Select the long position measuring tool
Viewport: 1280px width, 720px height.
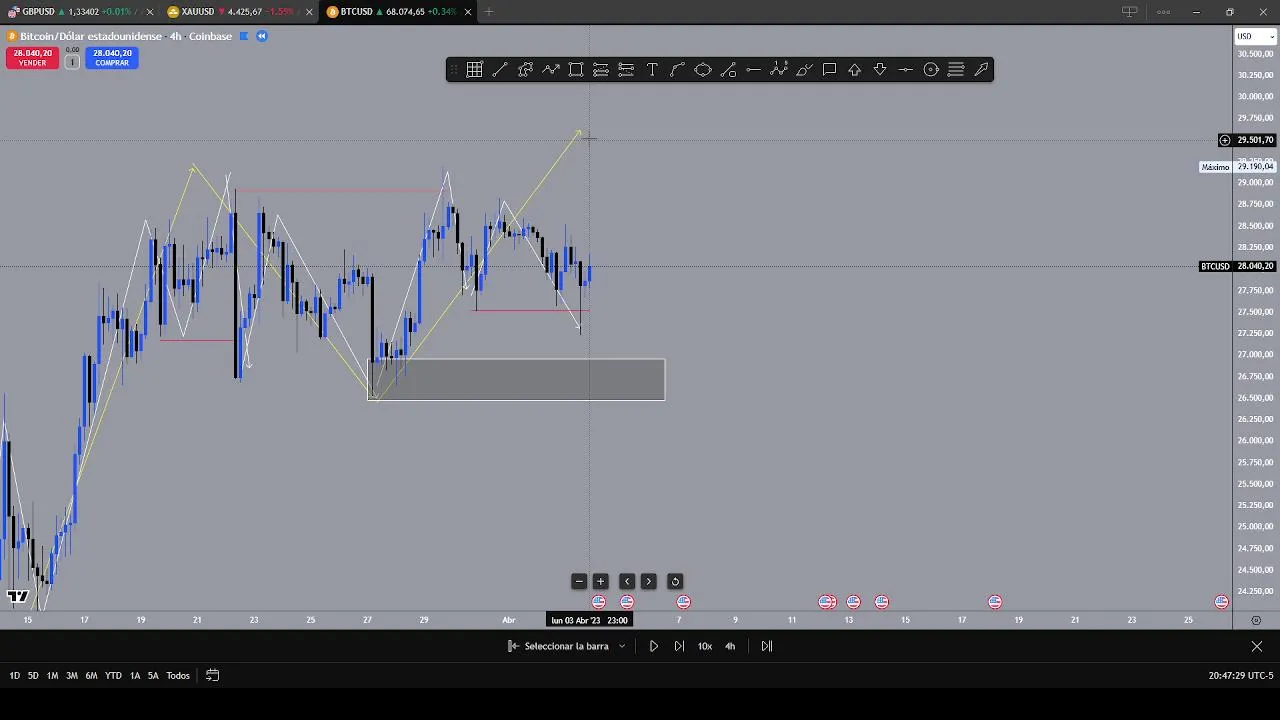click(601, 69)
